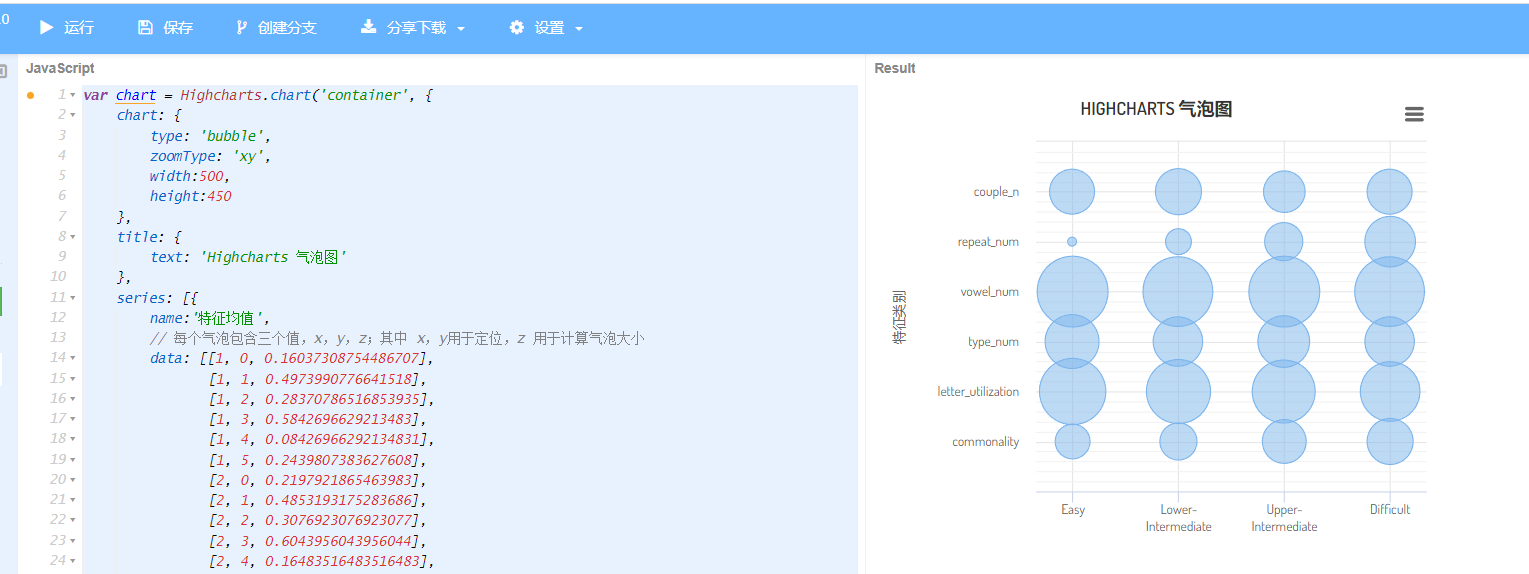Click the branch icon next to 创建分支
1529x574 pixels.
(x=241, y=28)
